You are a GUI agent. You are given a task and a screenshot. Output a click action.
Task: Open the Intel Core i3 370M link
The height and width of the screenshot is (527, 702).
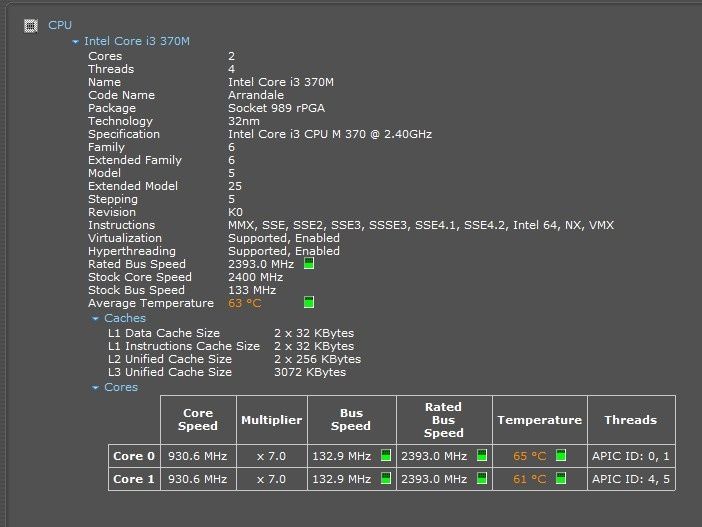coord(137,41)
